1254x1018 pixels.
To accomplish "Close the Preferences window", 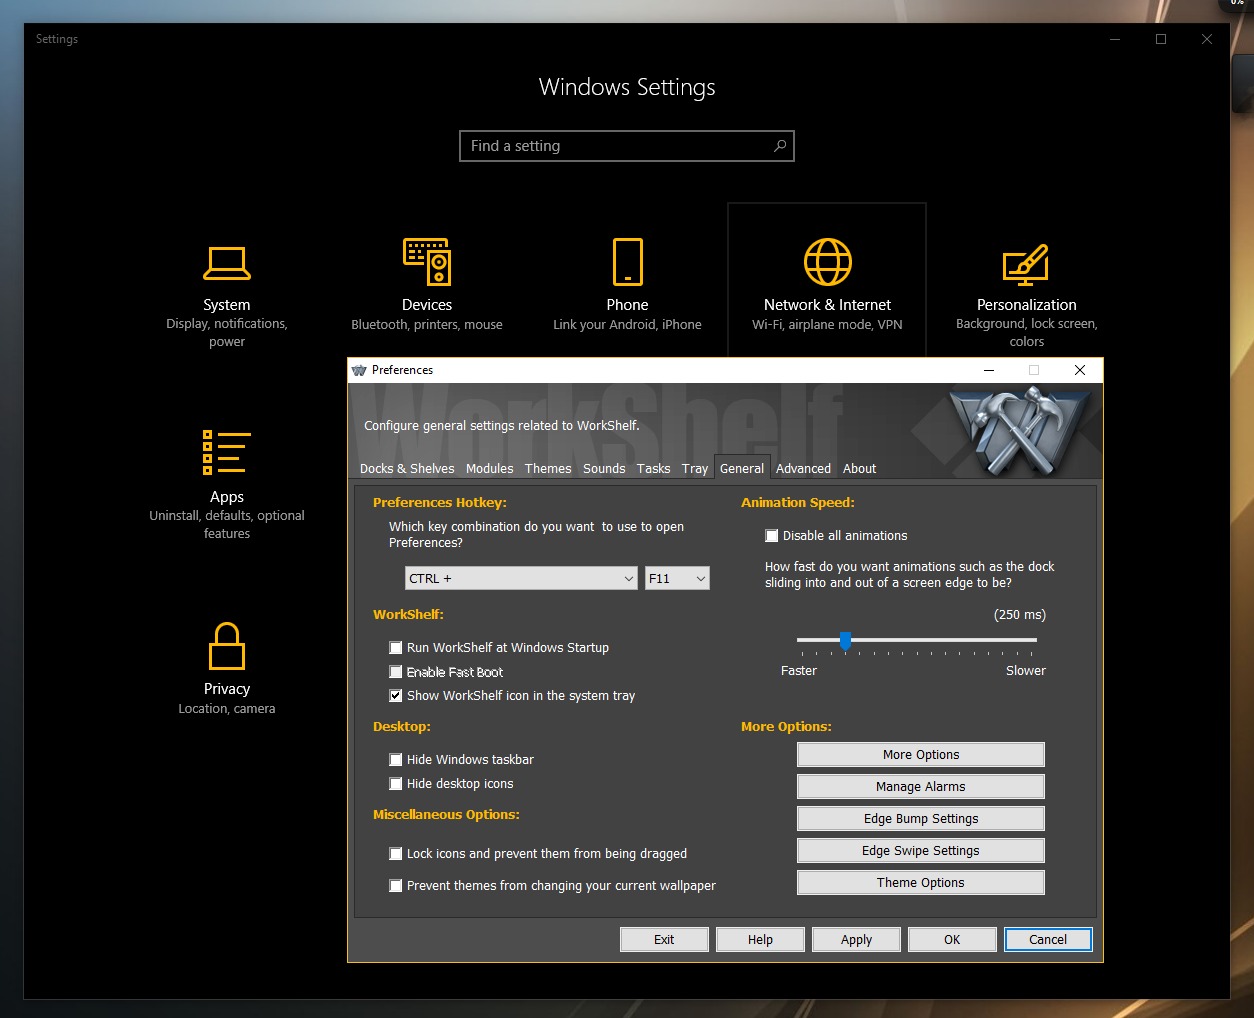I will coord(1080,370).
